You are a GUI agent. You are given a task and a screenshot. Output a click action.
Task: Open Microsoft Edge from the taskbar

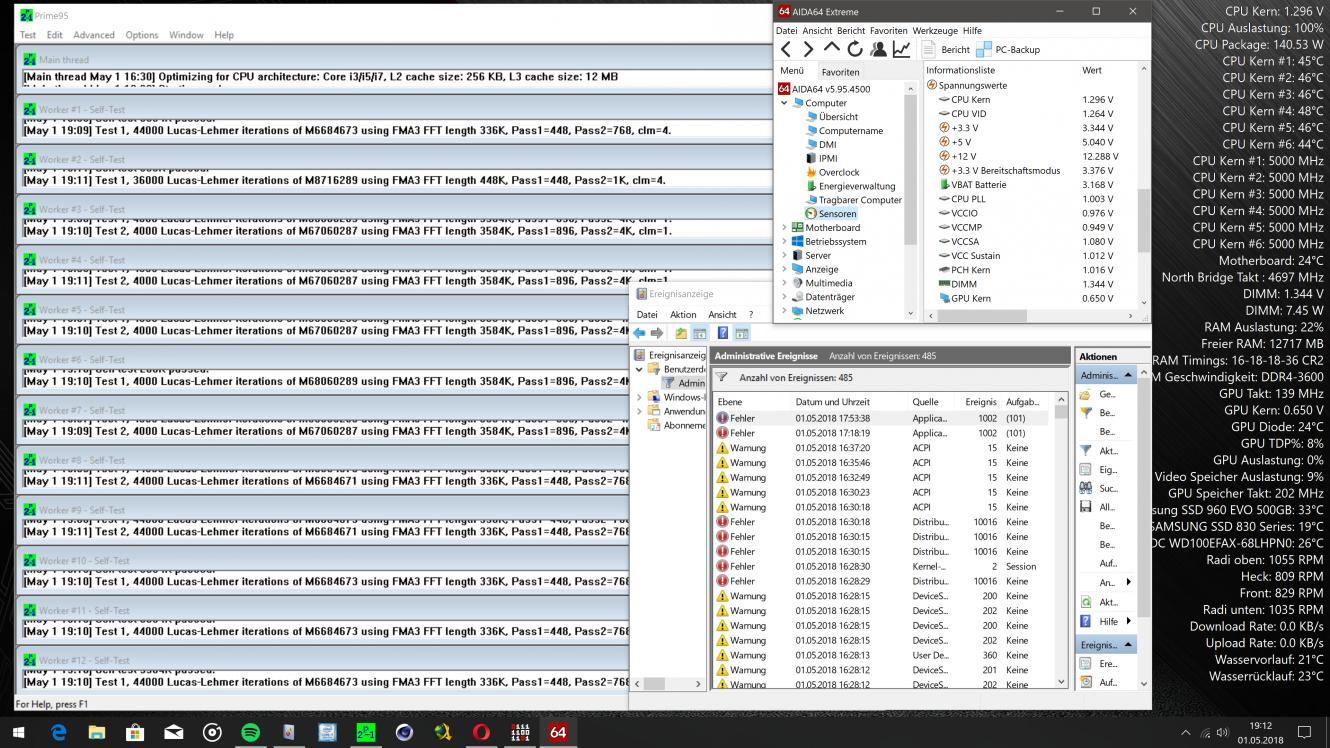click(58, 732)
